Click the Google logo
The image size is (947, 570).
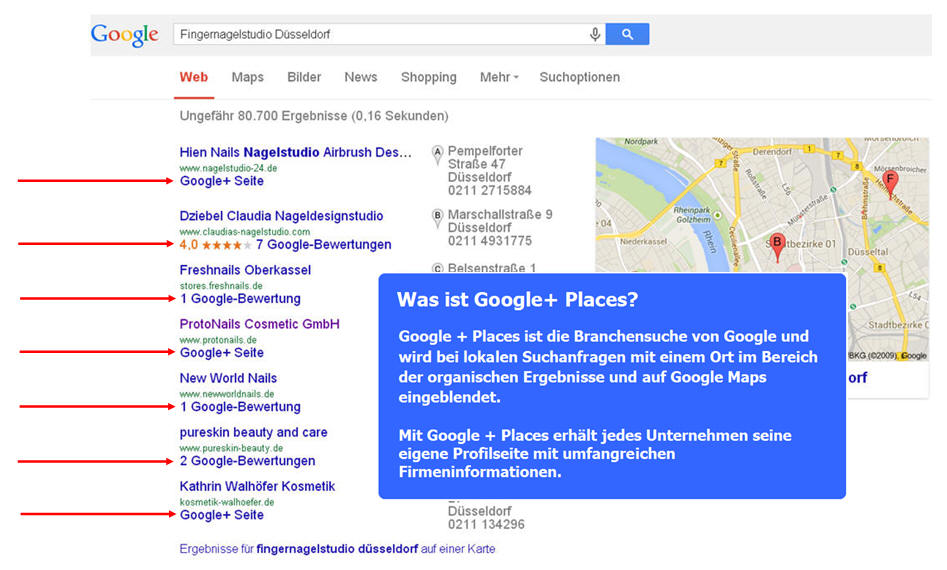[x=124, y=35]
